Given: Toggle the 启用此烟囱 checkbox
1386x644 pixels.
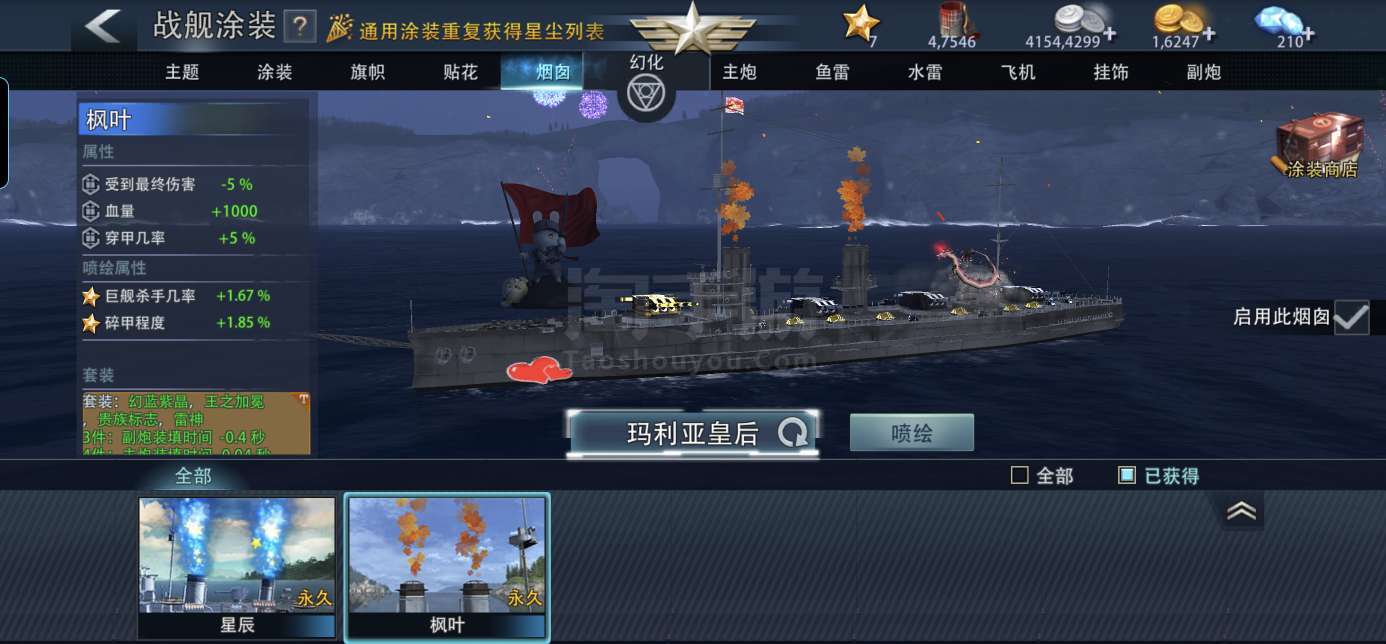Looking at the screenshot, I should coord(1351,318).
